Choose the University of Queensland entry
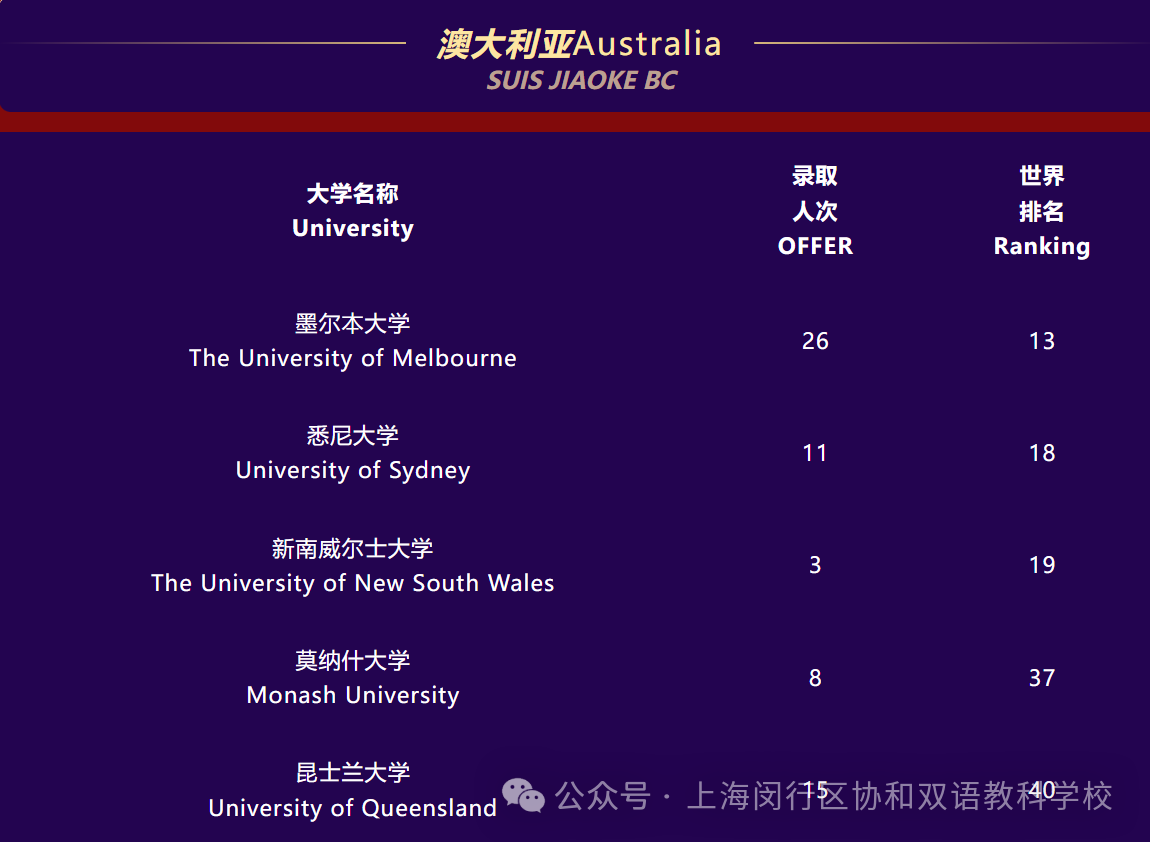This screenshot has height=842, width=1150. (x=352, y=790)
